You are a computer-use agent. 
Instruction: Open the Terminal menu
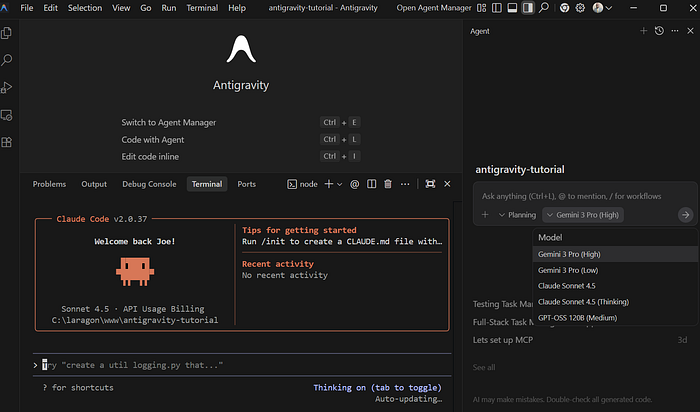(x=202, y=8)
